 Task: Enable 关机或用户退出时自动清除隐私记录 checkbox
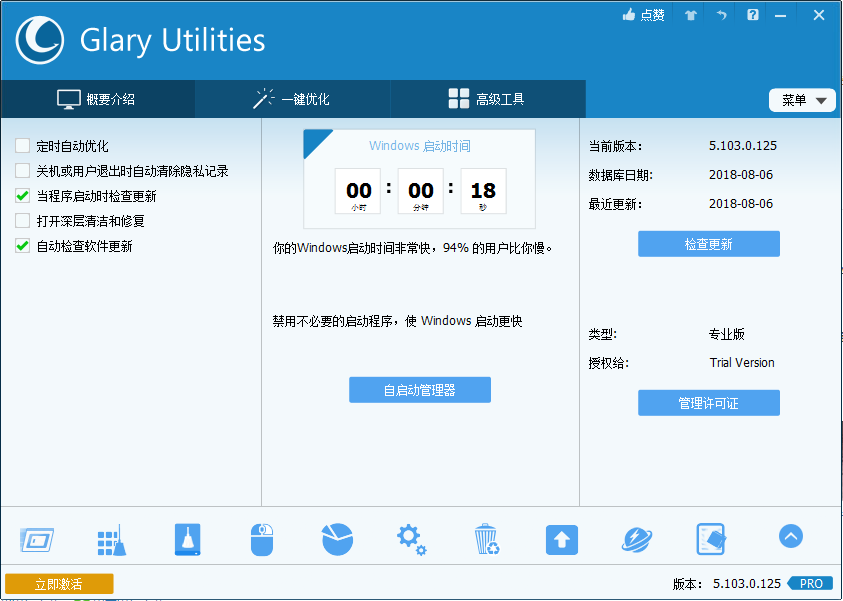pos(23,171)
